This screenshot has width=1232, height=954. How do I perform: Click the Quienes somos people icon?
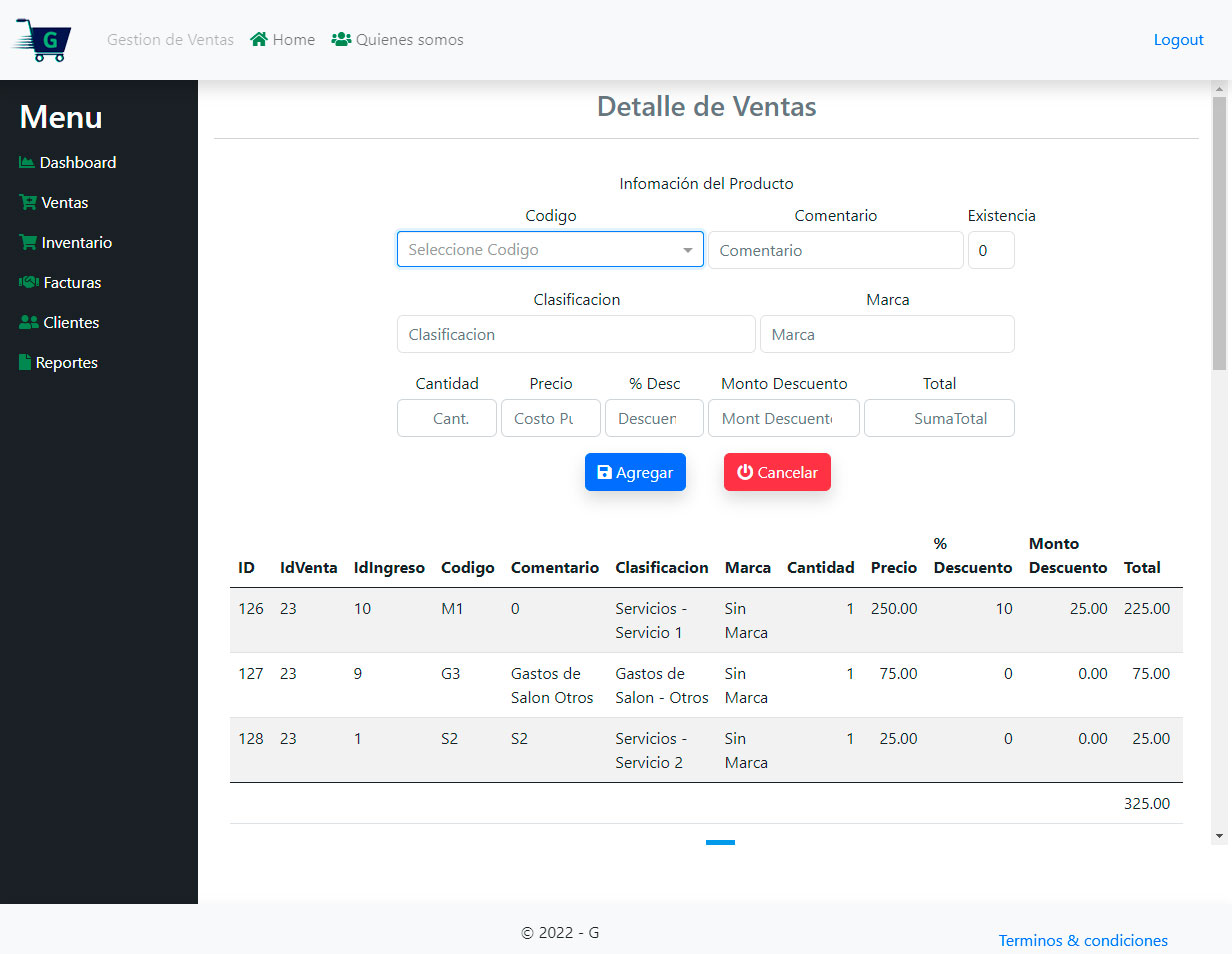(341, 40)
